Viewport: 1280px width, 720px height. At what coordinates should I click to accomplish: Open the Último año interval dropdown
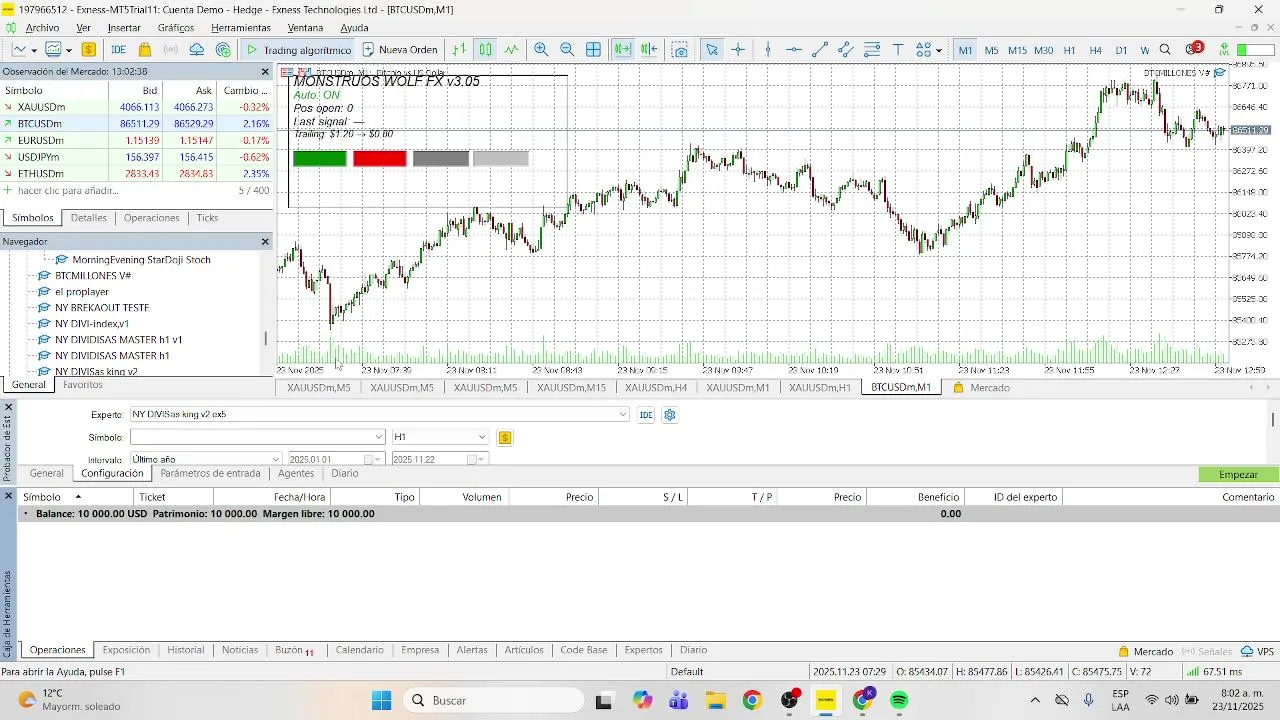276,459
